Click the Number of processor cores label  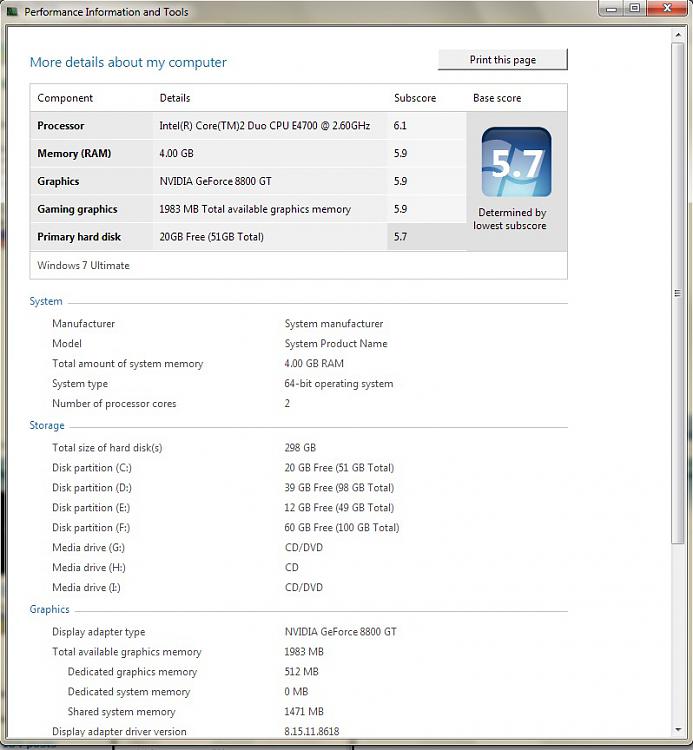[x=114, y=404]
